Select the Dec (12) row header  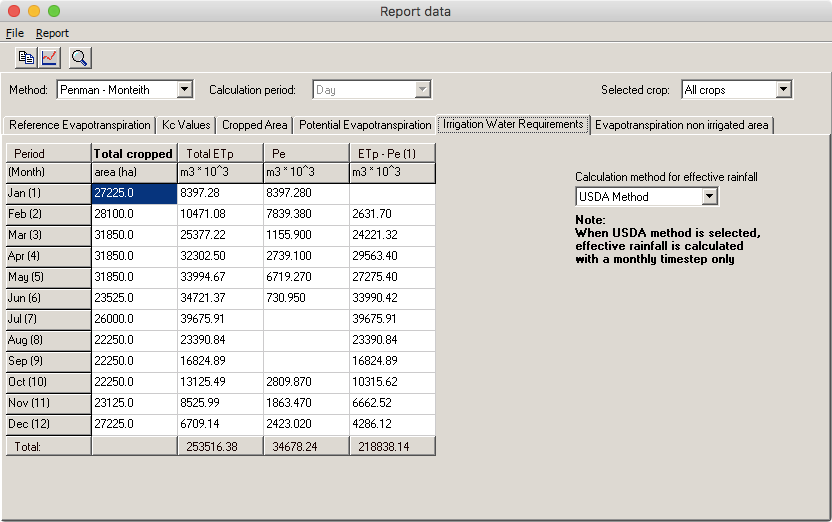tap(48, 424)
